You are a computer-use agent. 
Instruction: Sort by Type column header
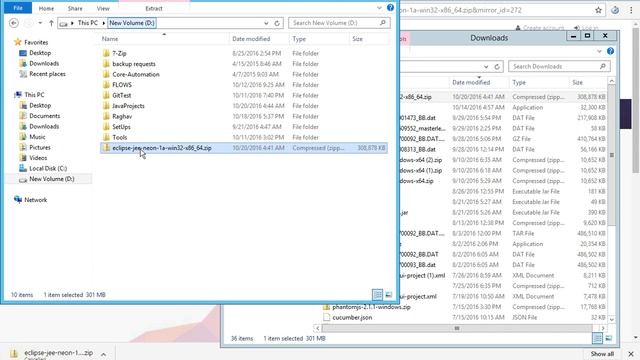click(299, 39)
